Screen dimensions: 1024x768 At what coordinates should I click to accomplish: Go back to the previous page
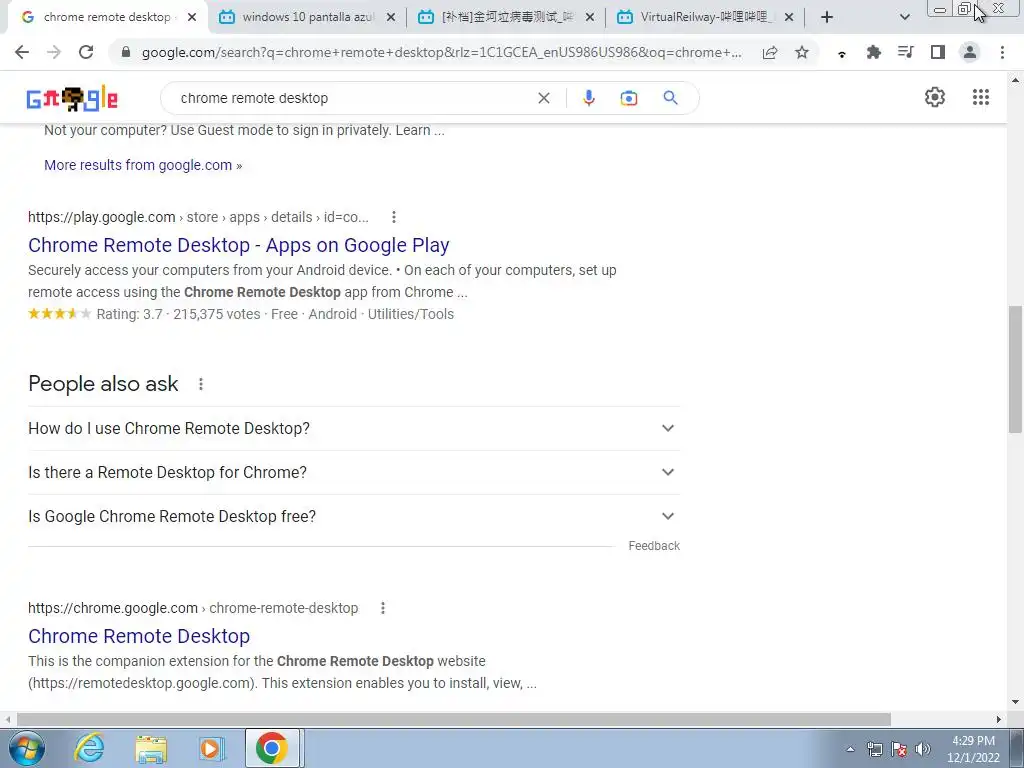[22, 52]
